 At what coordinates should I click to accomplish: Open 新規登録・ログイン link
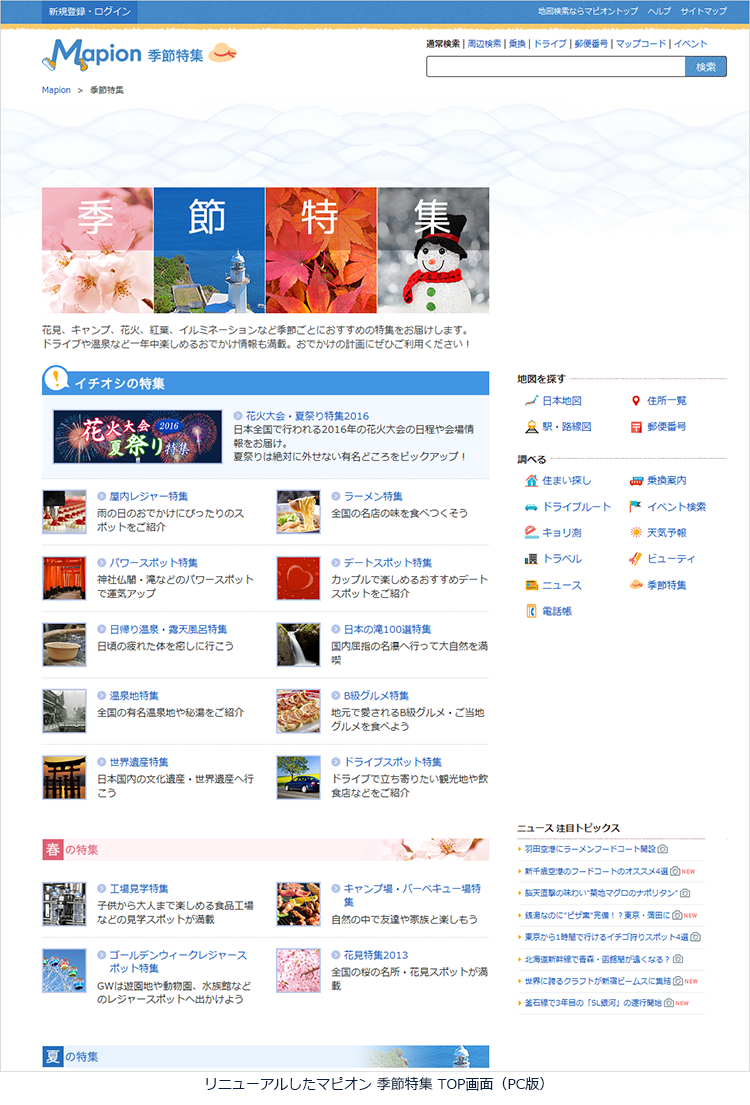point(90,11)
